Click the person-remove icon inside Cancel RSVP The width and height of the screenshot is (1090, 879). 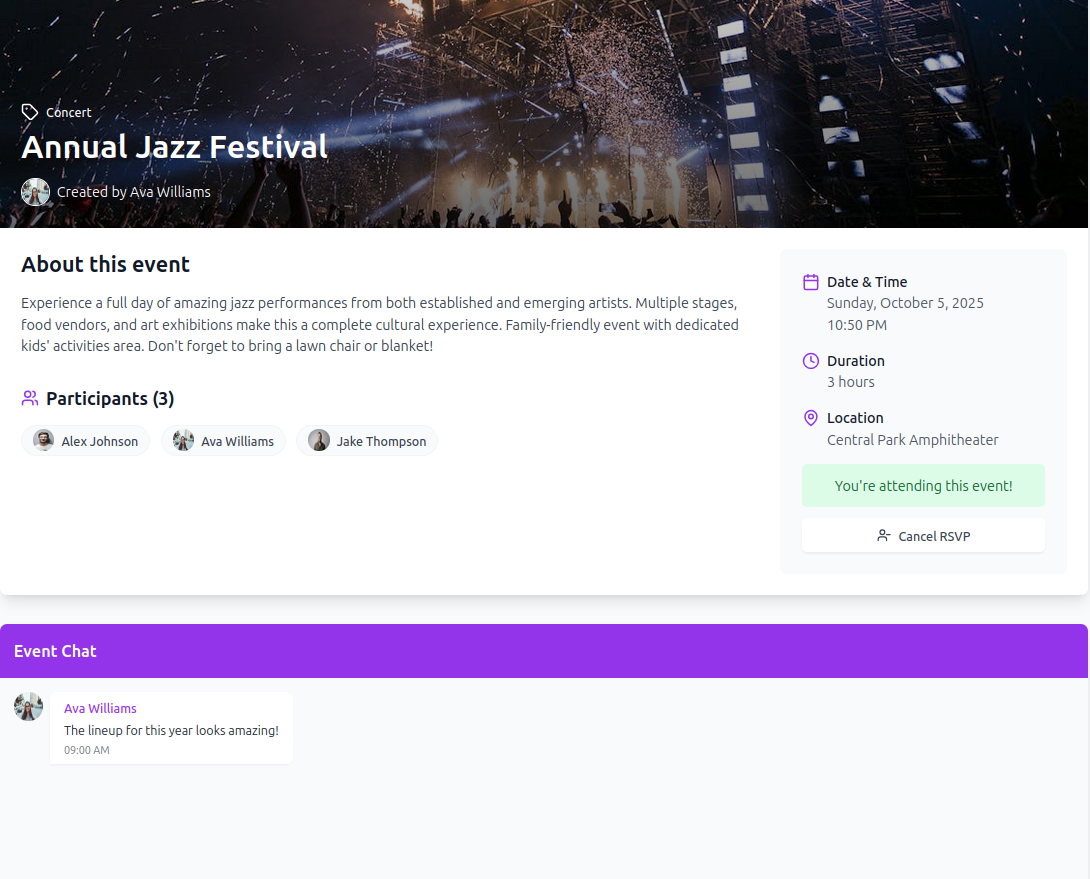tap(881, 535)
